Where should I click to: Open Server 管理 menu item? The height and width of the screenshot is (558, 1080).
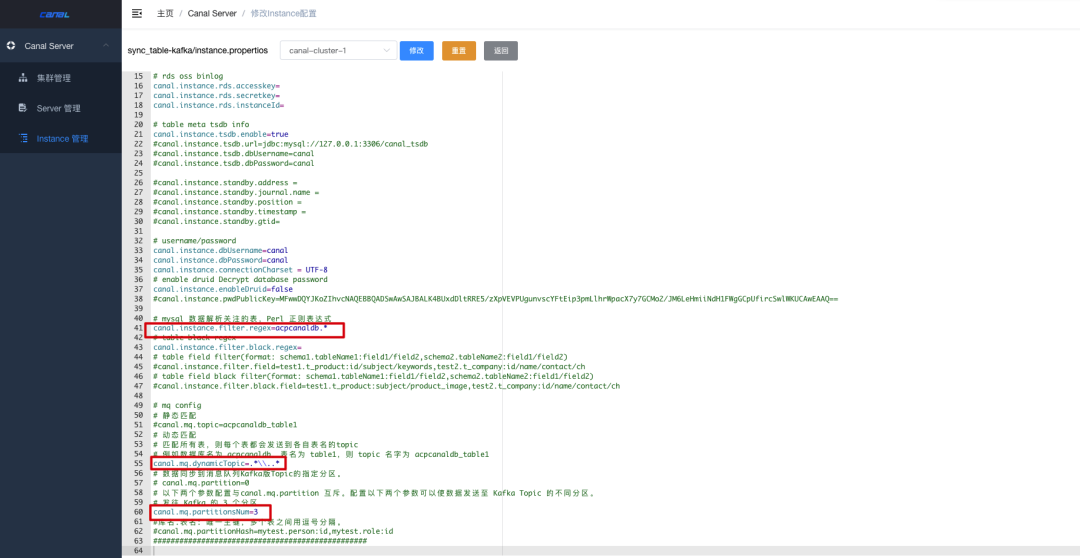click(61, 108)
